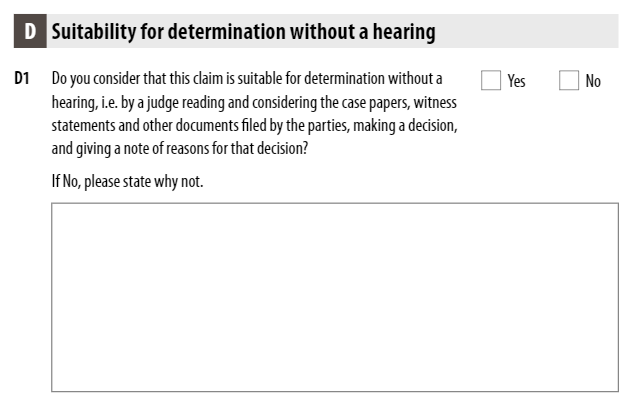
Task: Click the line starting 'statements and other documents'
Action: click(254, 126)
